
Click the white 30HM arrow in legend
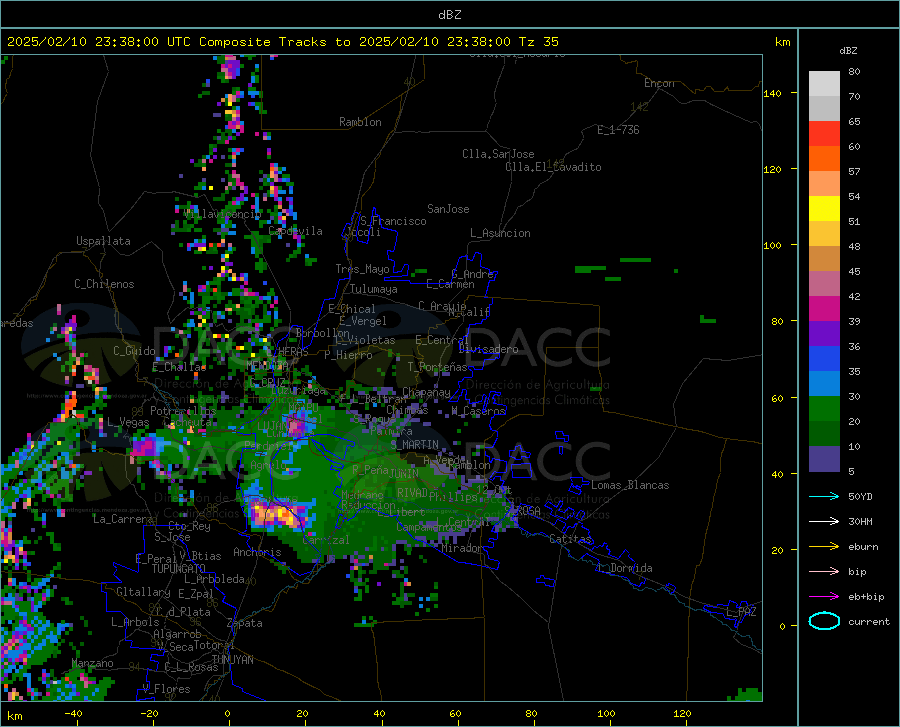click(824, 521)
